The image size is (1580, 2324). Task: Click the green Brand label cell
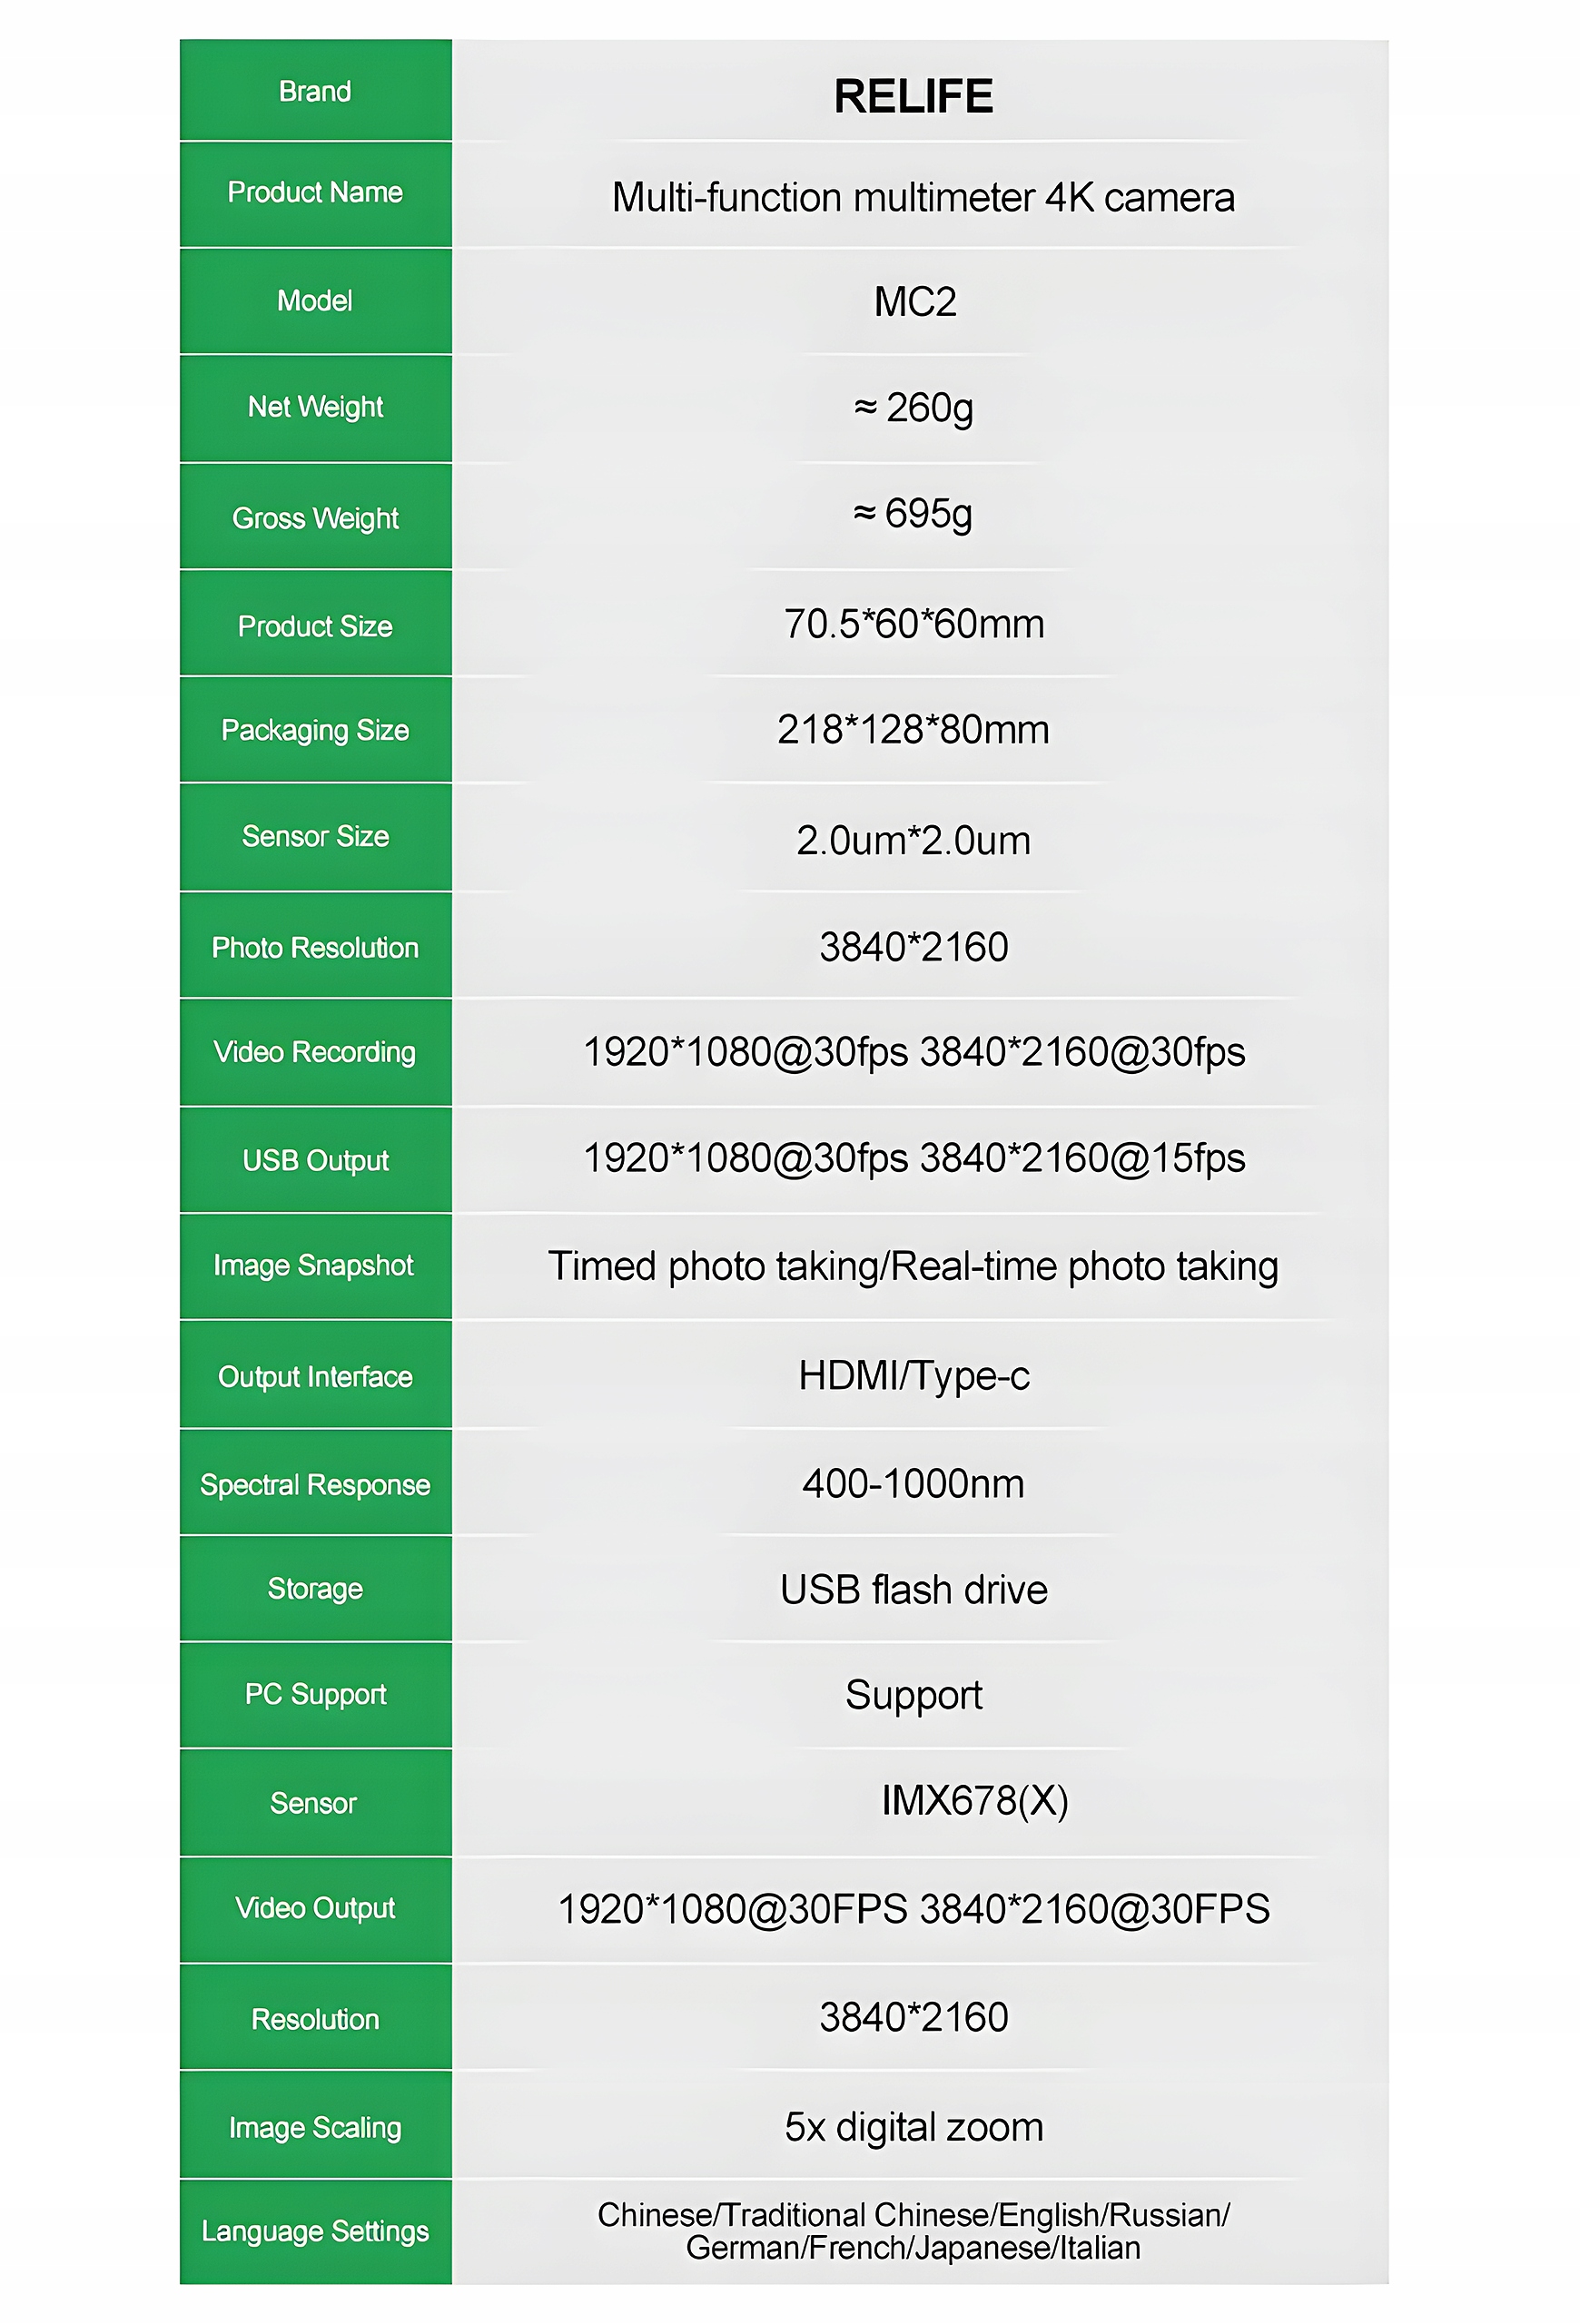tap(315, 91)
